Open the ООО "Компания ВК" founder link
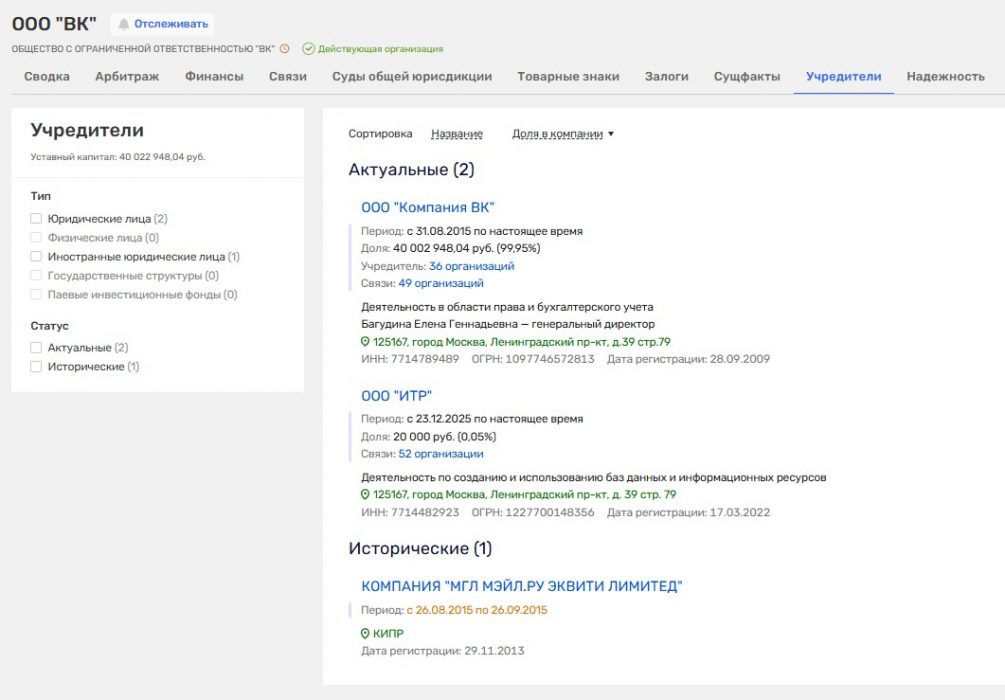The height and width of the screenshot is (700, 1005). 427,207
